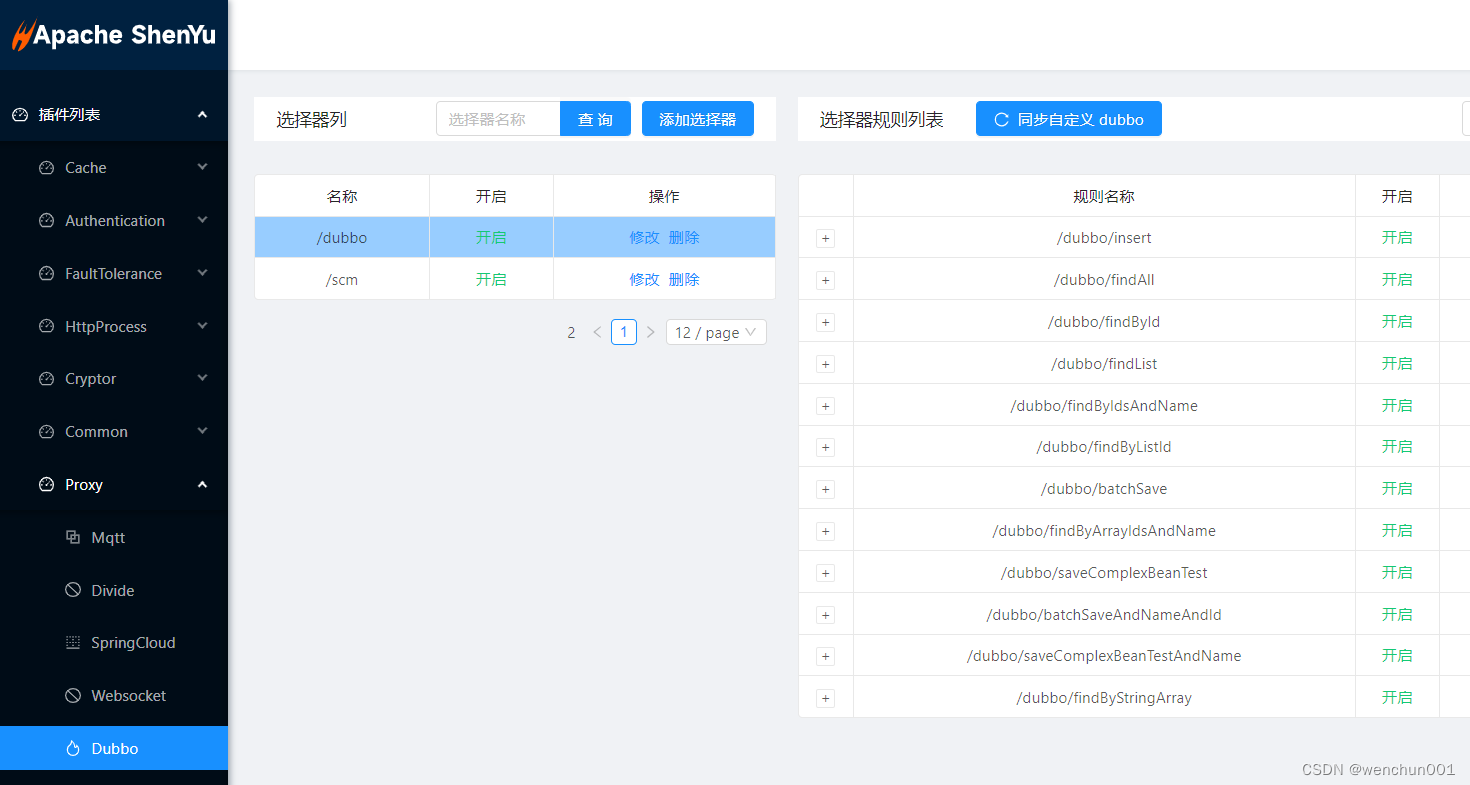Screen dimensions: 1470x785
Task: Click the FaultTolerance category gauge icon
Action: (x=46, y=274)
